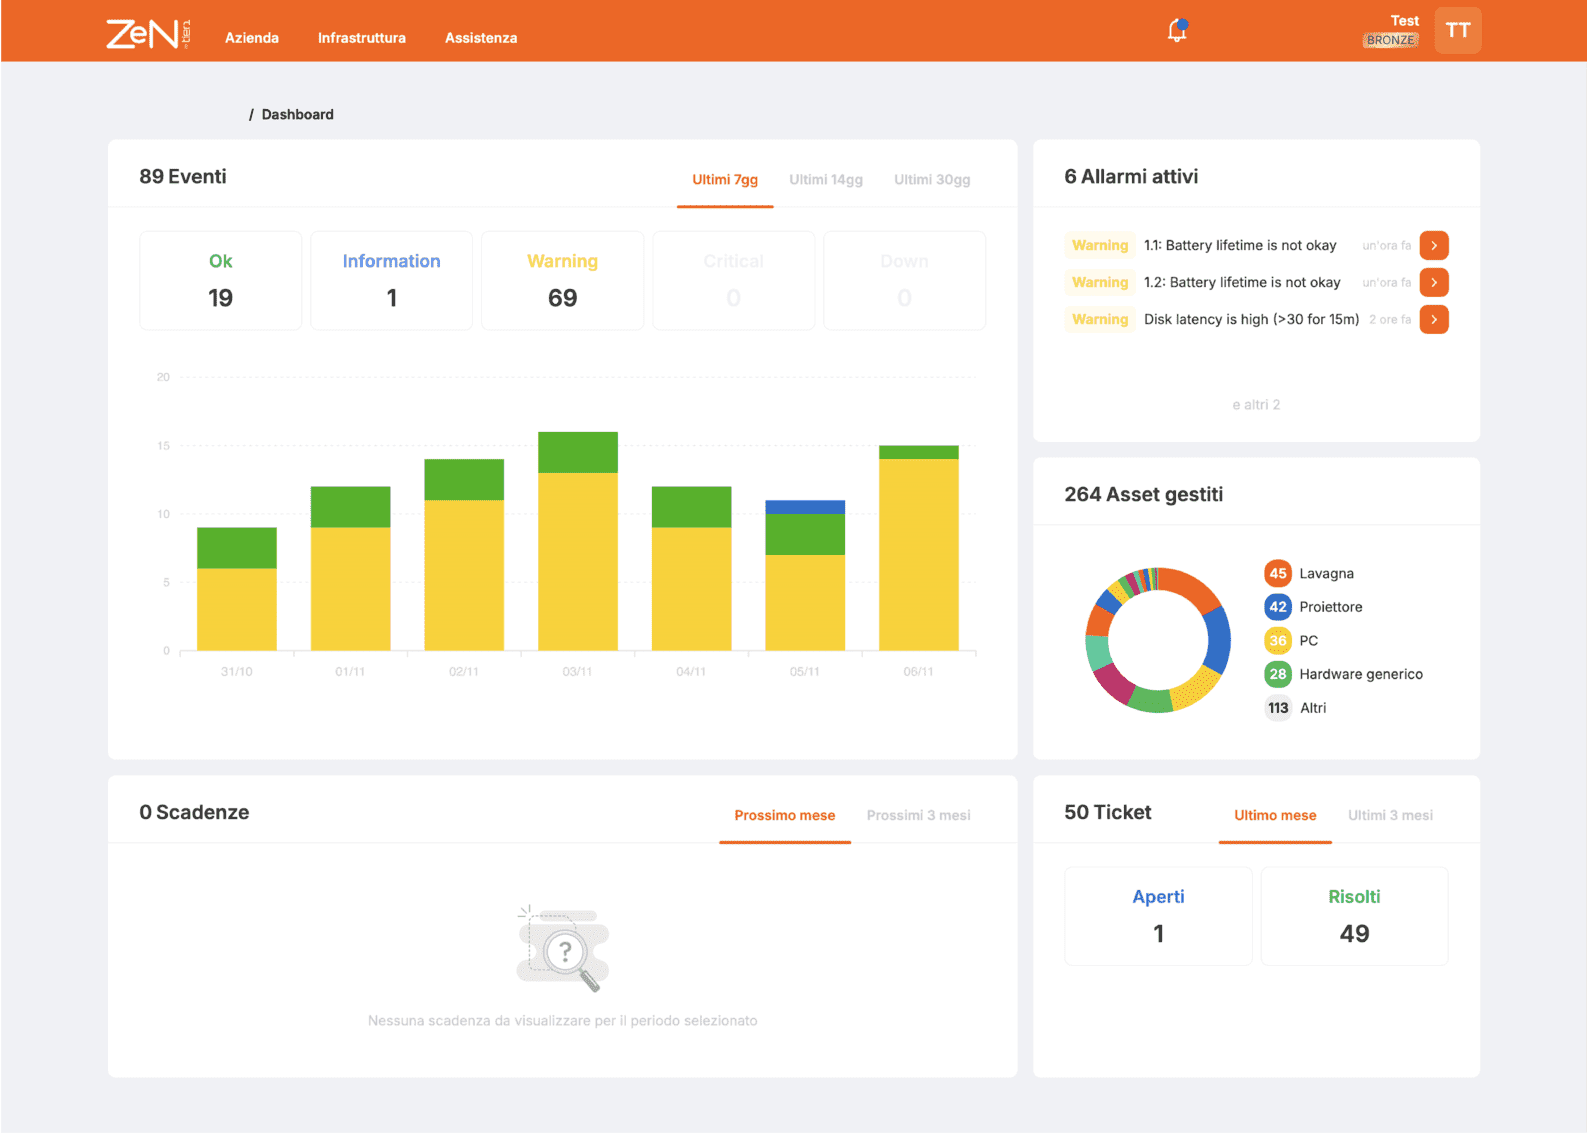Select the Prossimi 3 mesi tab
This screenshot has height=1134, width=1587.
918,816
